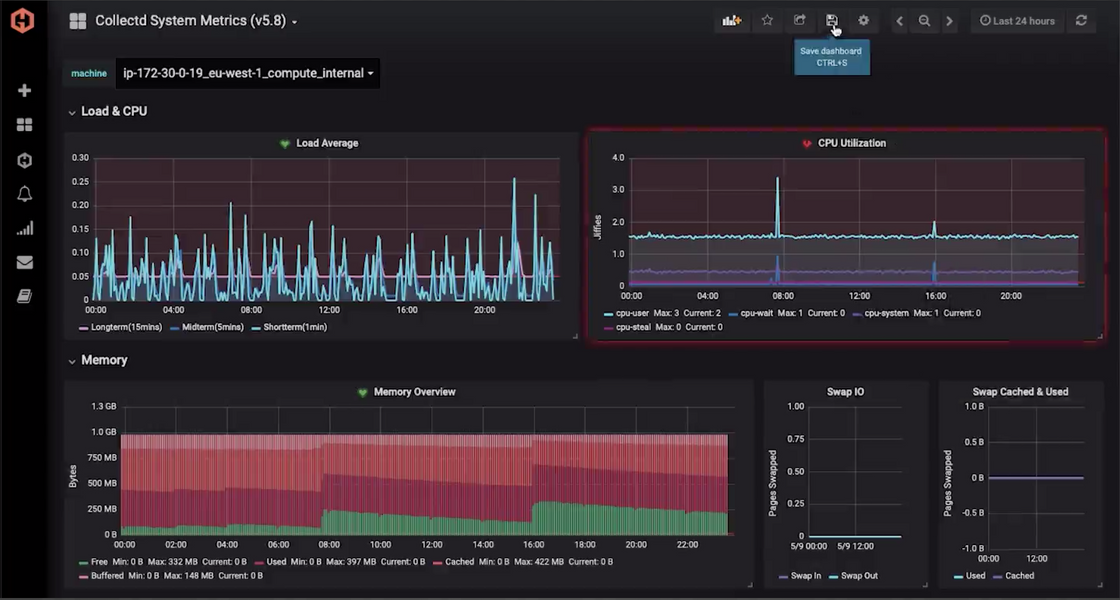Viewport: 1120px width, 600px height.
Task: Star this dashboard as favorite
Action: (x=767, y=21)
